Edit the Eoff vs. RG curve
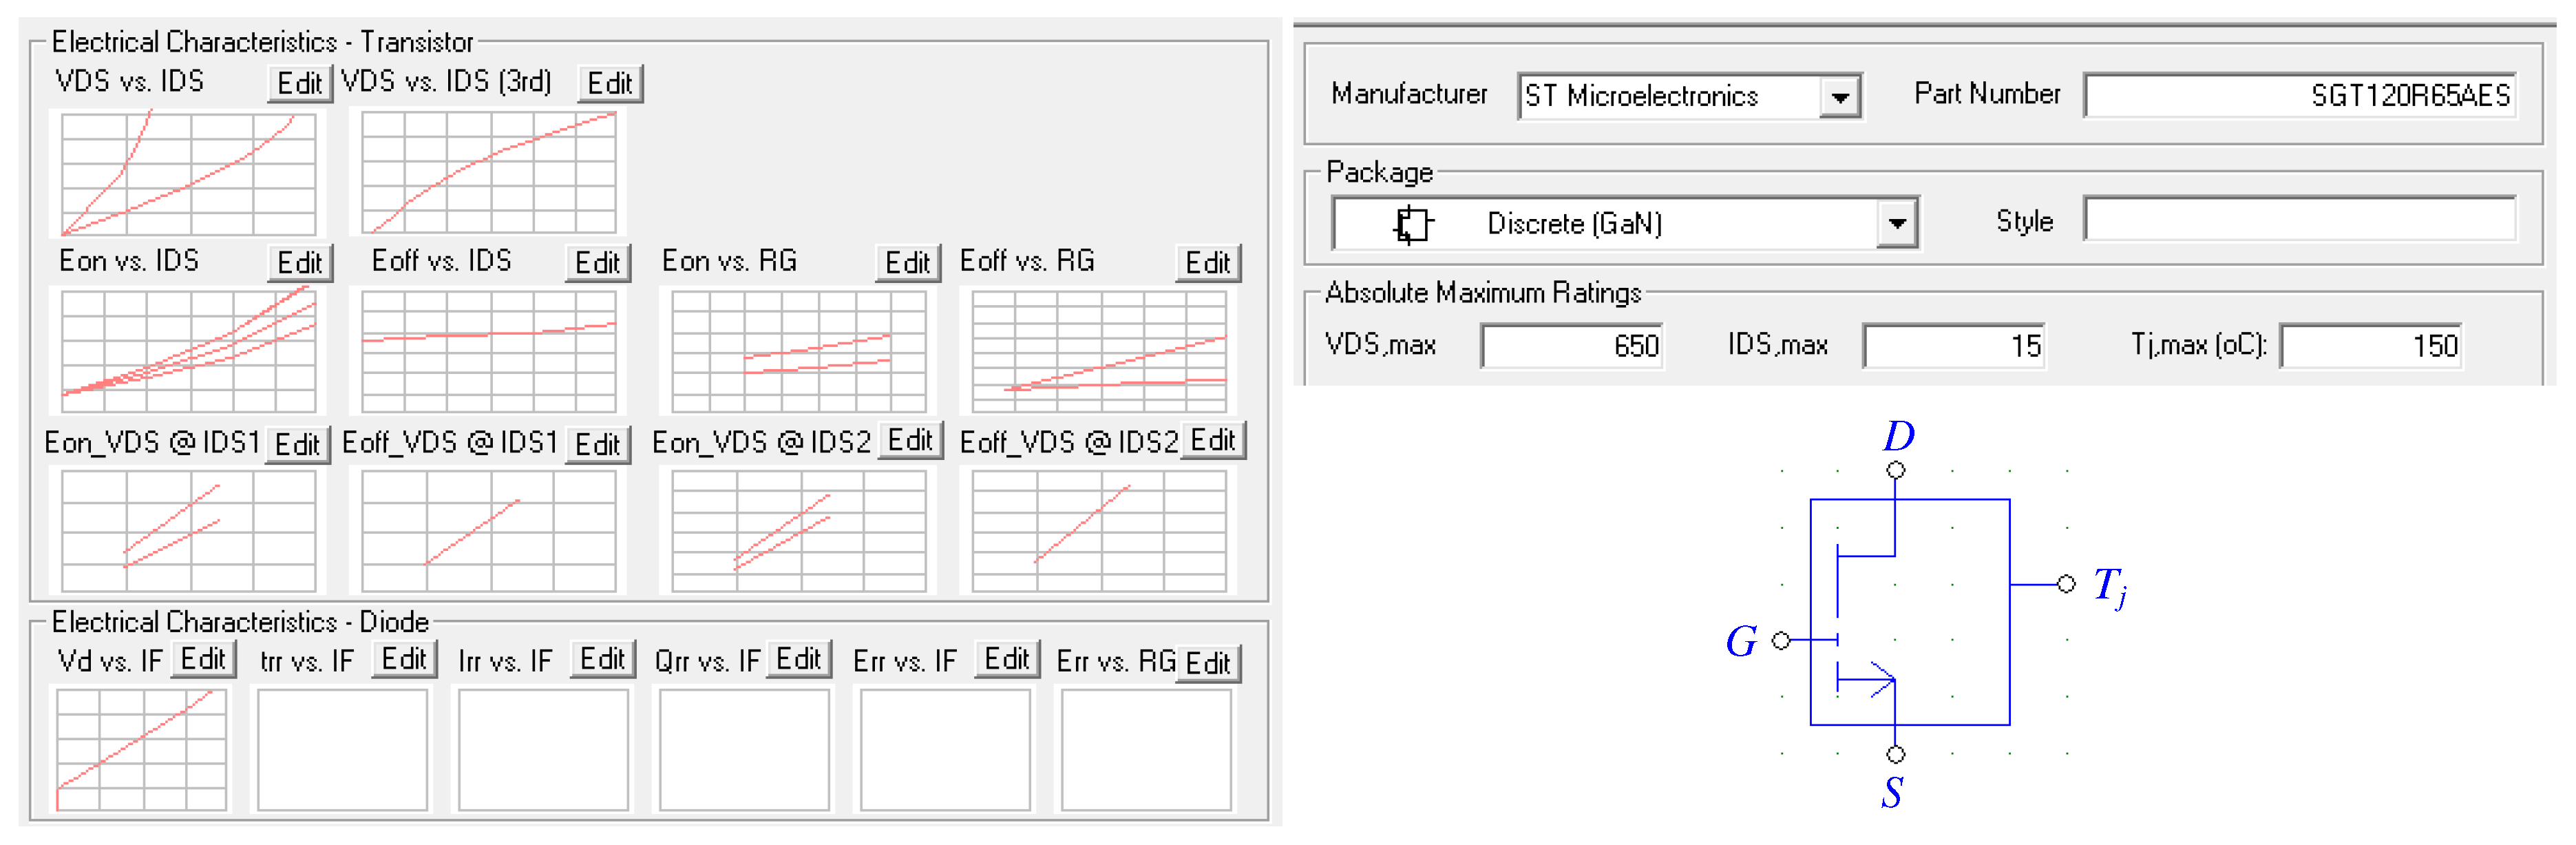 [1207, 263]
